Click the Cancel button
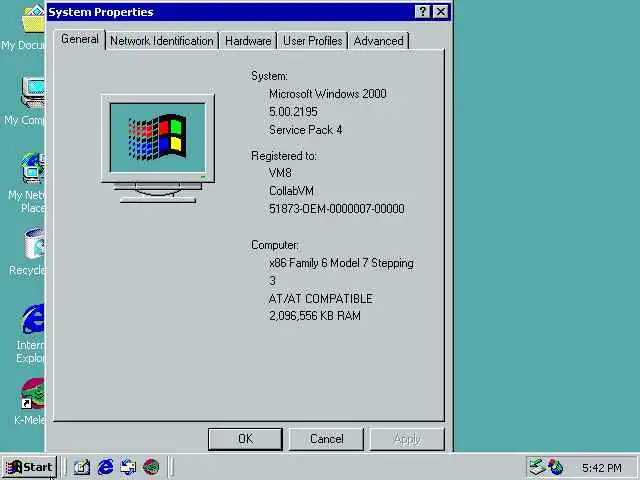The width and height of the screenshot is (640, 480). point(326,439)
